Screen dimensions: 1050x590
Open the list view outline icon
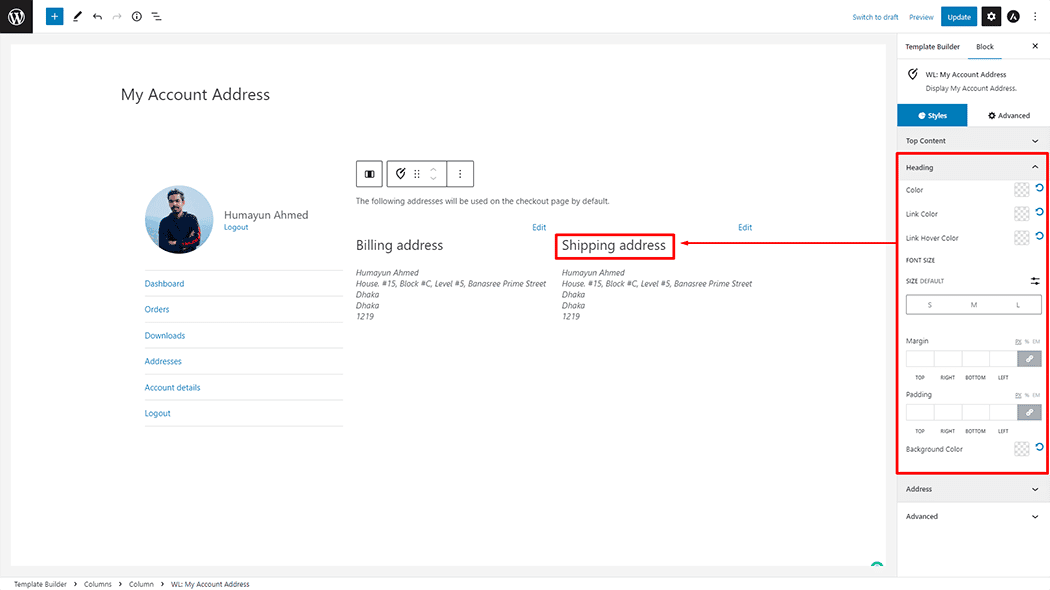click(x=157, y=17)
